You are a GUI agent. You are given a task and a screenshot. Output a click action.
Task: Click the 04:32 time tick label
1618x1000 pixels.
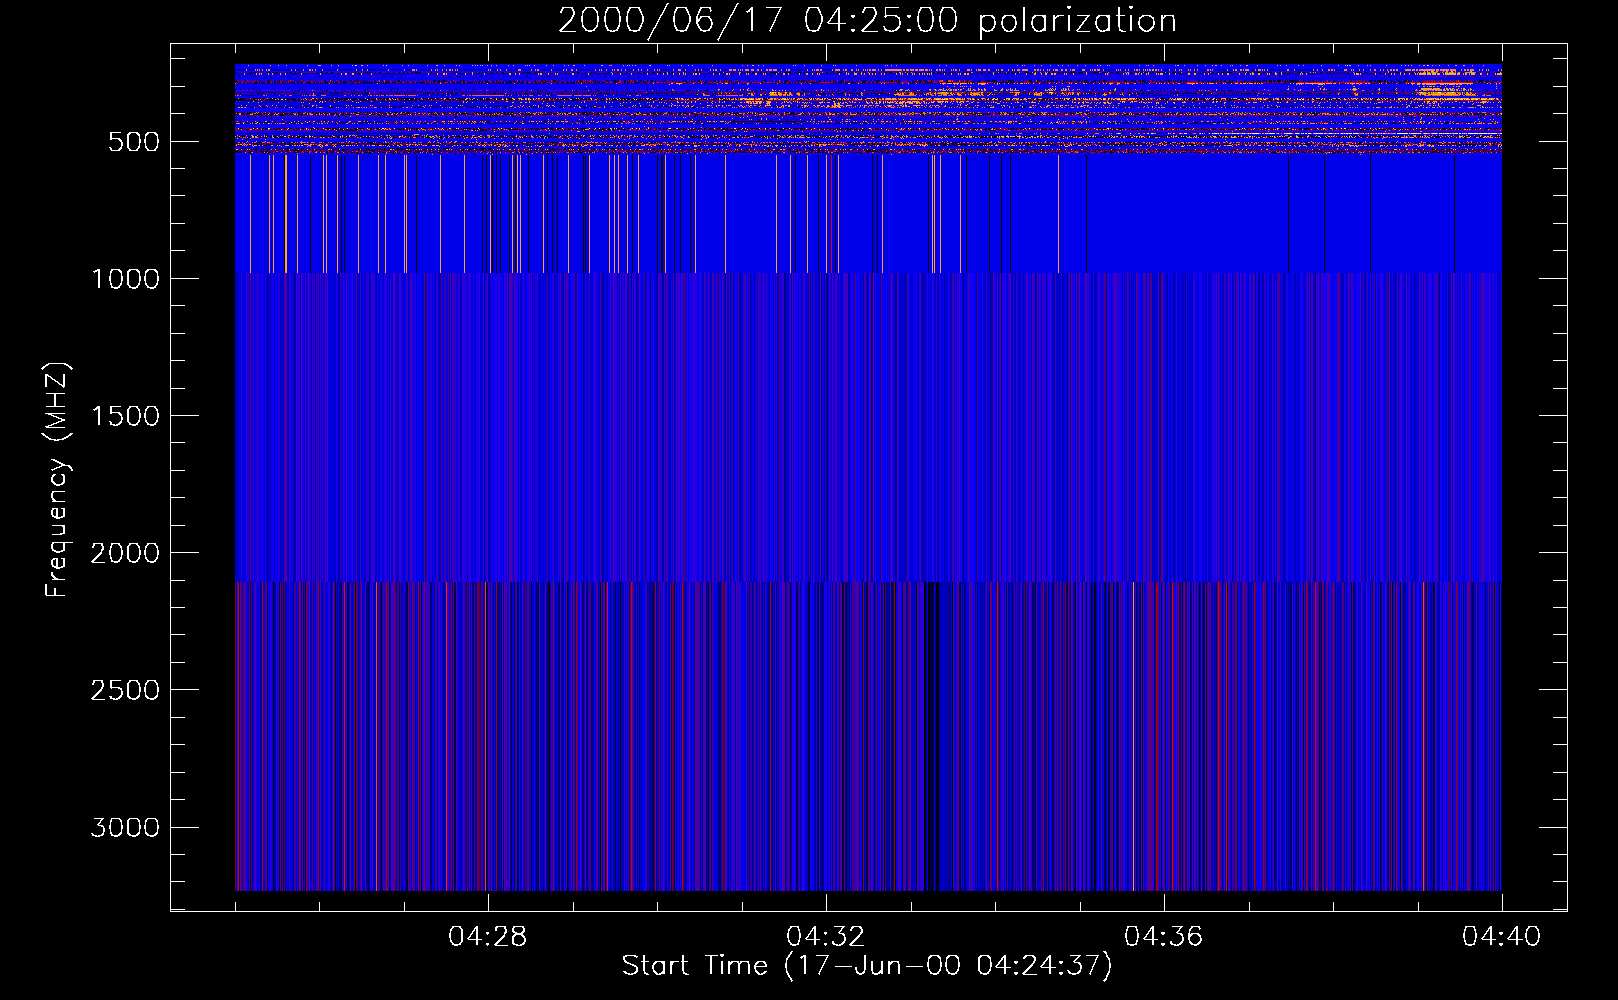826,937
